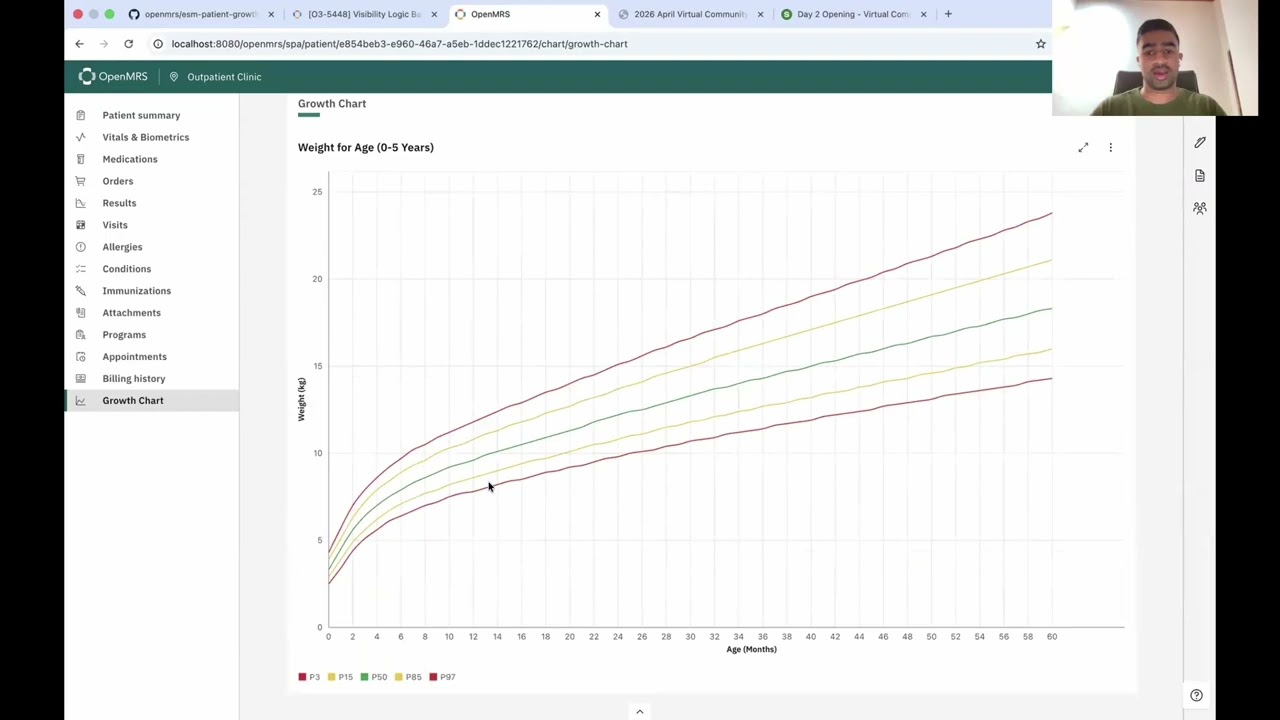1280x720 pixels.
Task: Open Programs page
Action: [x=124, y=335]
